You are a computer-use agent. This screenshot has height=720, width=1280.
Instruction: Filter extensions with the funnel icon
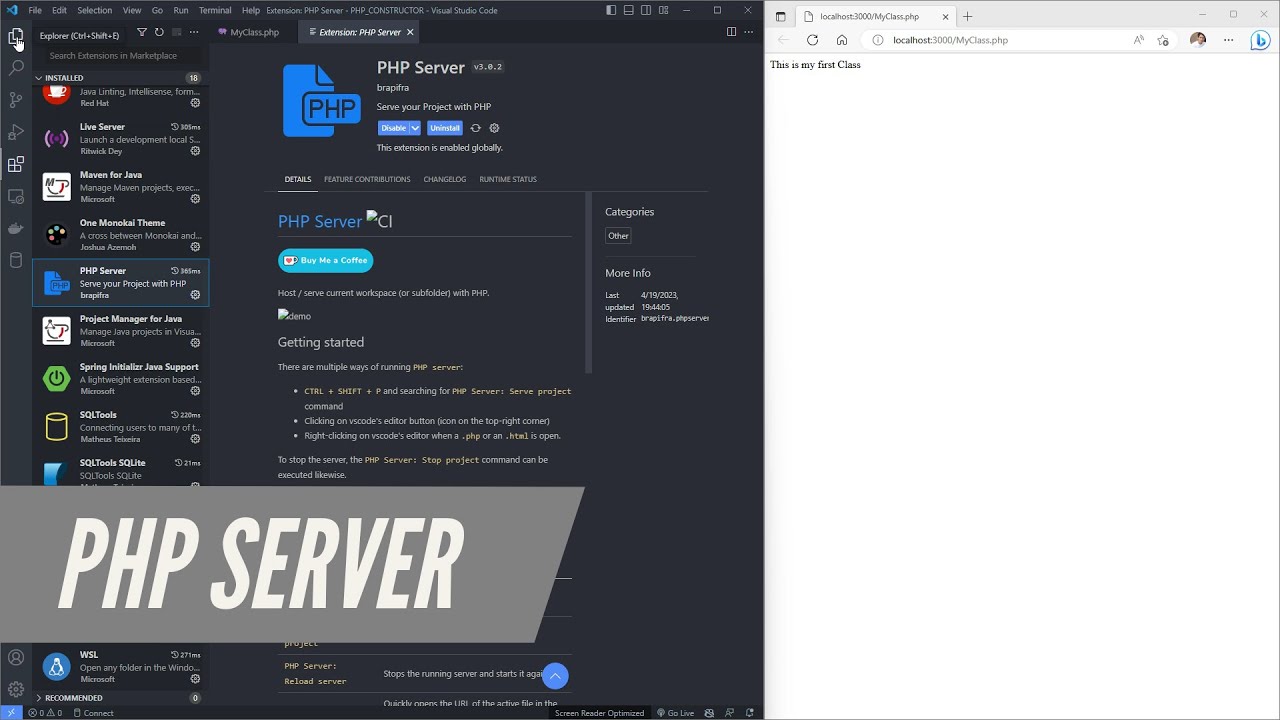pyautogui.click(x=141, y=33)
